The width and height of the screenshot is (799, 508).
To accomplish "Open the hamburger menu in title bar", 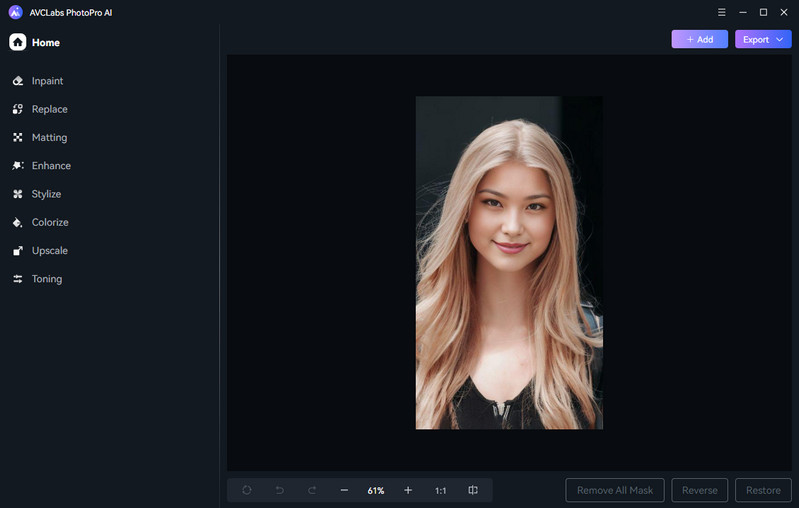I will tap(722, 12).
